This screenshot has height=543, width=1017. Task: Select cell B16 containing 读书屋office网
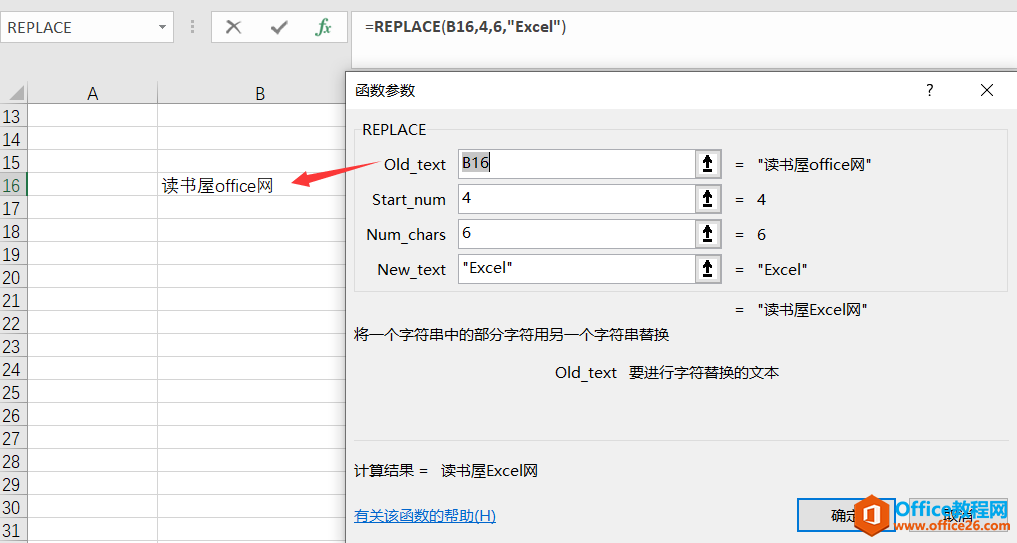point(252,185)
